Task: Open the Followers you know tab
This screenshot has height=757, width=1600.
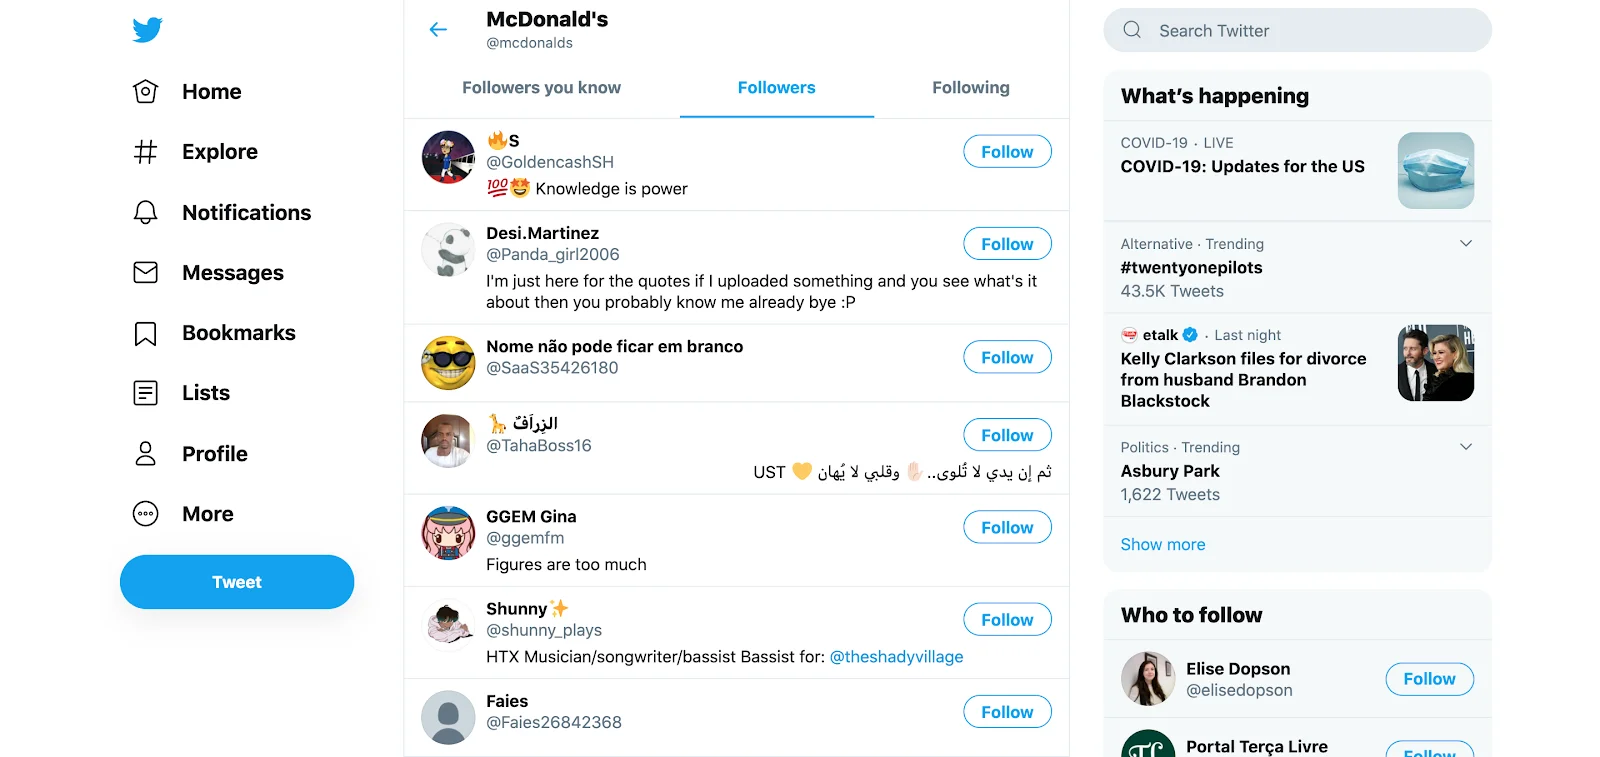Action: (541, 88)
